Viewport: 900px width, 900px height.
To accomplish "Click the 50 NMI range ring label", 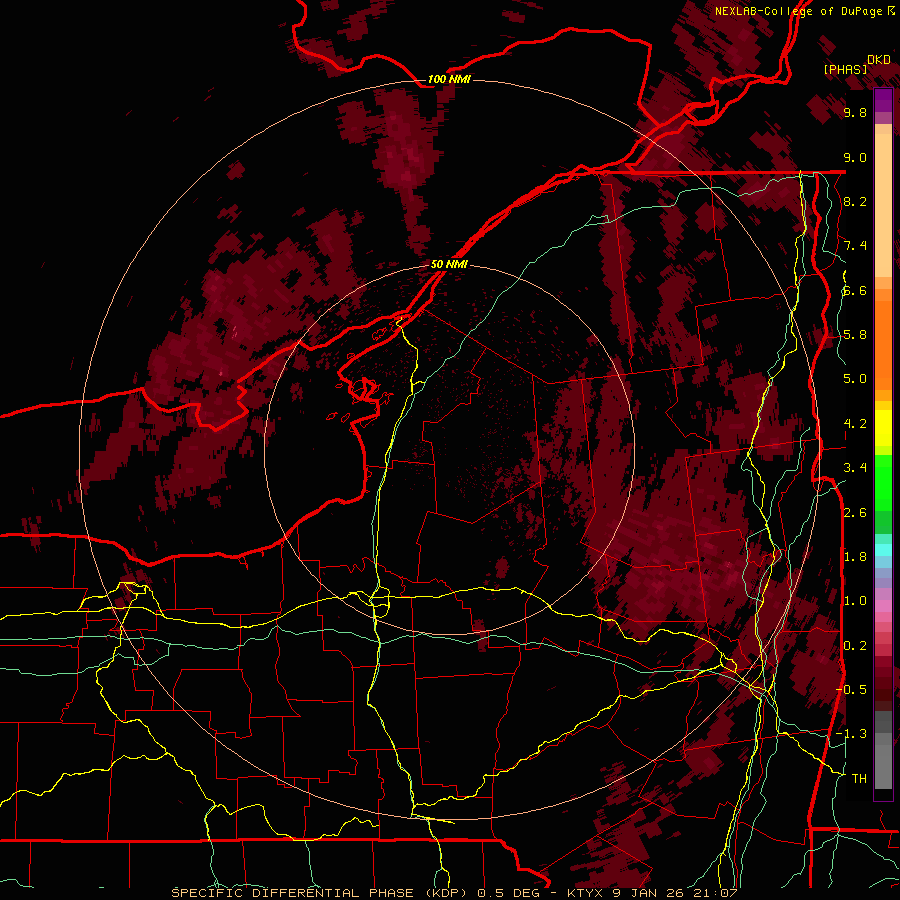I will point(449,264).
